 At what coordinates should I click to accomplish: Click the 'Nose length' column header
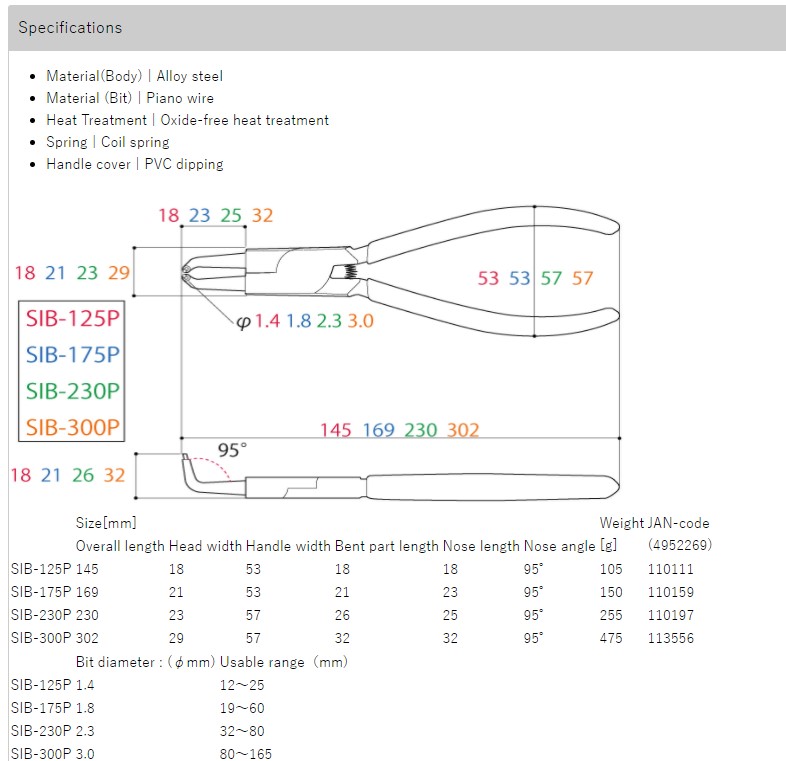coord(481,546)
